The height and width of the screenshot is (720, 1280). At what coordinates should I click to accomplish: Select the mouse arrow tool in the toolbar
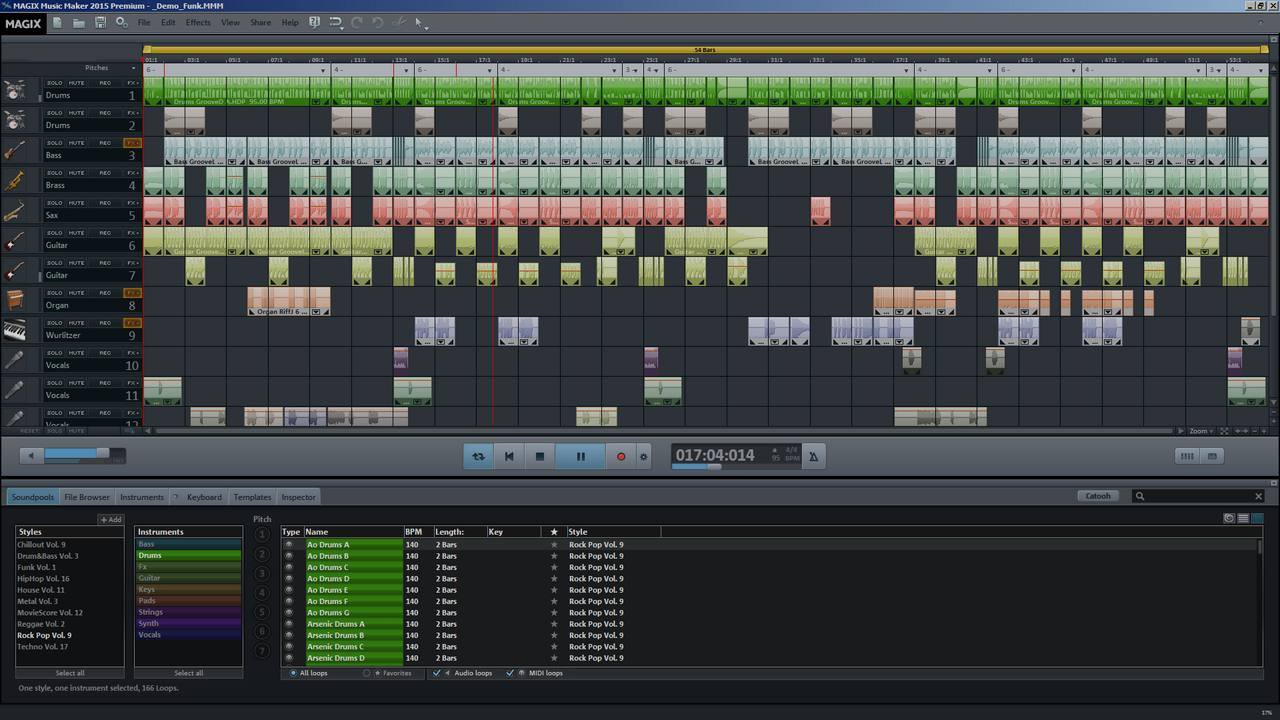coord(420,21)
